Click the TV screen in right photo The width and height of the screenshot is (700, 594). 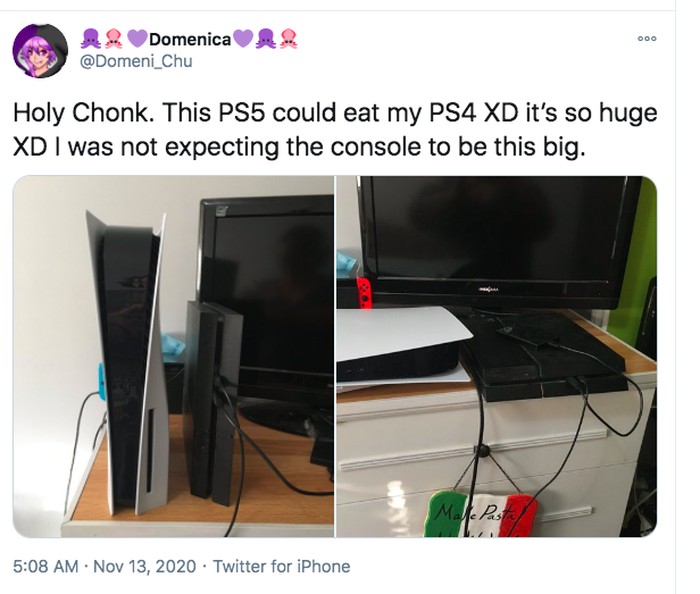coord(498,228)
